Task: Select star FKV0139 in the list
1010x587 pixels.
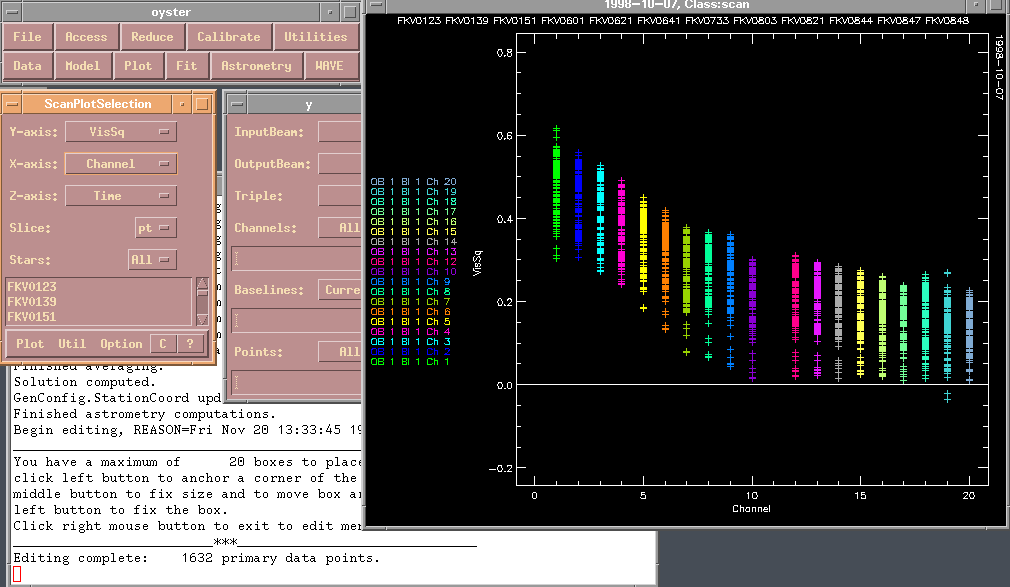Action: pos(32,302)
